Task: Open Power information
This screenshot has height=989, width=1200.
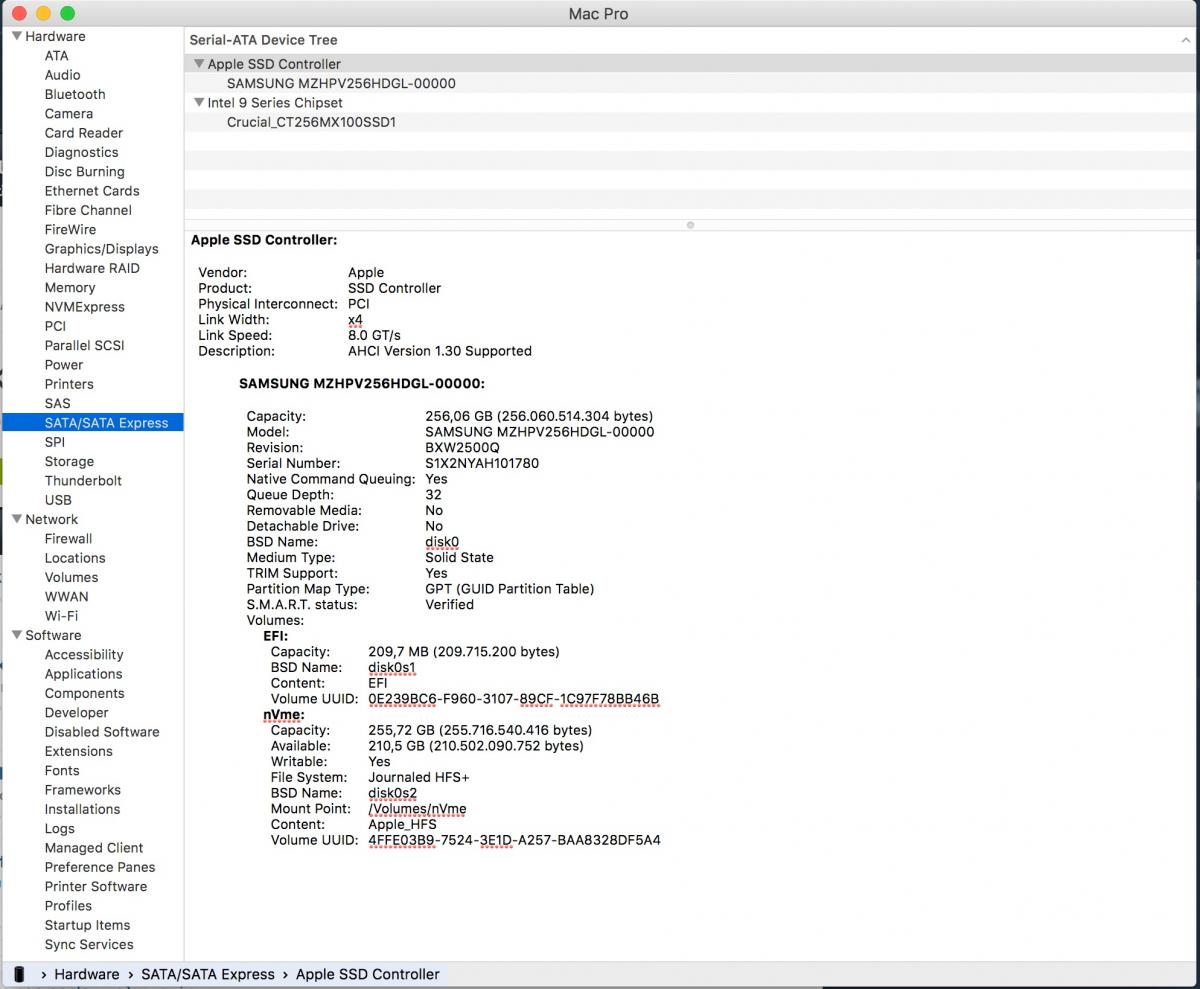Action: click(64, 365)
